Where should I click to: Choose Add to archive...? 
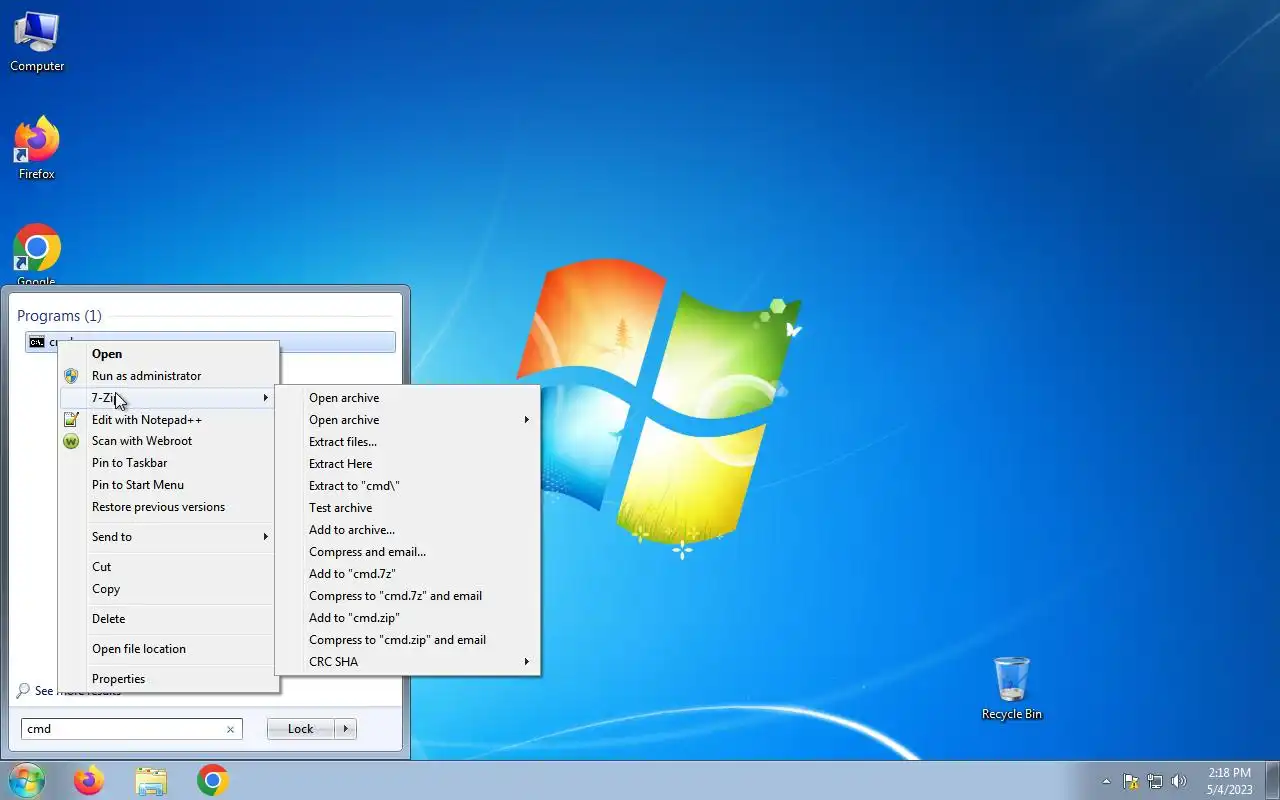pos(407,530)
